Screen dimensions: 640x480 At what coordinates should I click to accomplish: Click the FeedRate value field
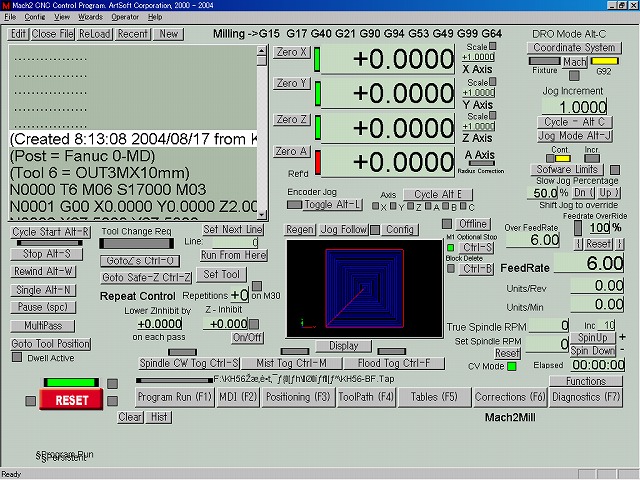click(589, 263)
